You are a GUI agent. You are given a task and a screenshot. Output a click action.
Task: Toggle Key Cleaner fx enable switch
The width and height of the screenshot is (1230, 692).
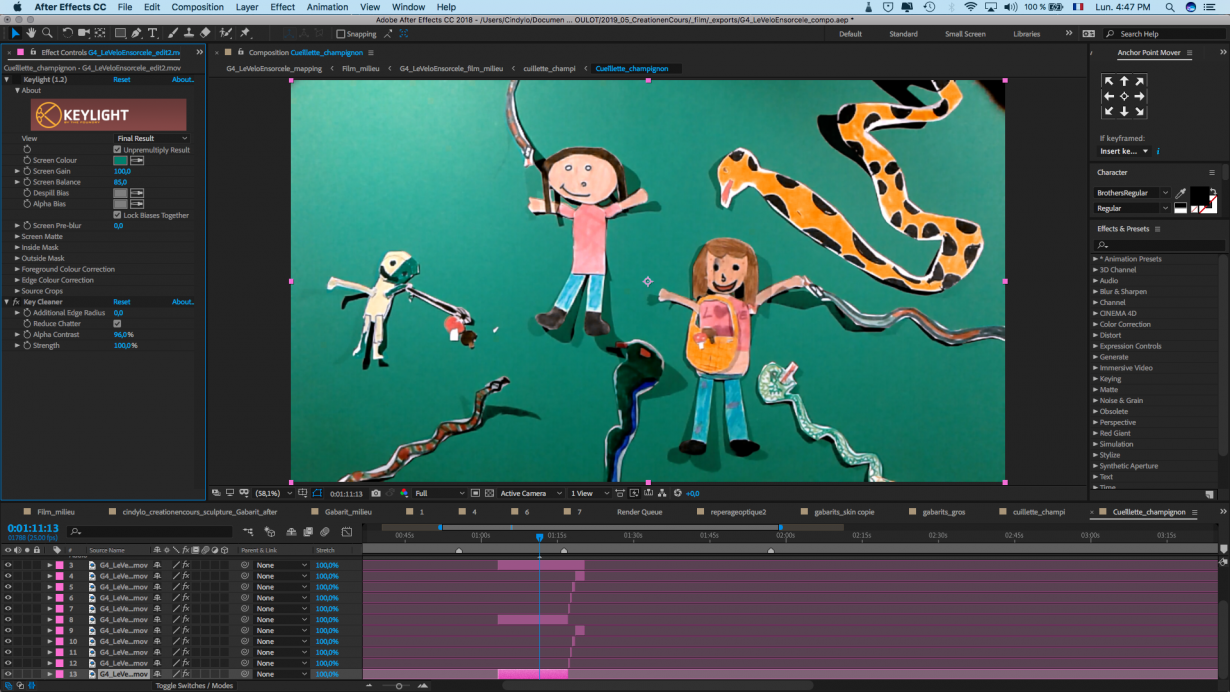click(16, 302)
